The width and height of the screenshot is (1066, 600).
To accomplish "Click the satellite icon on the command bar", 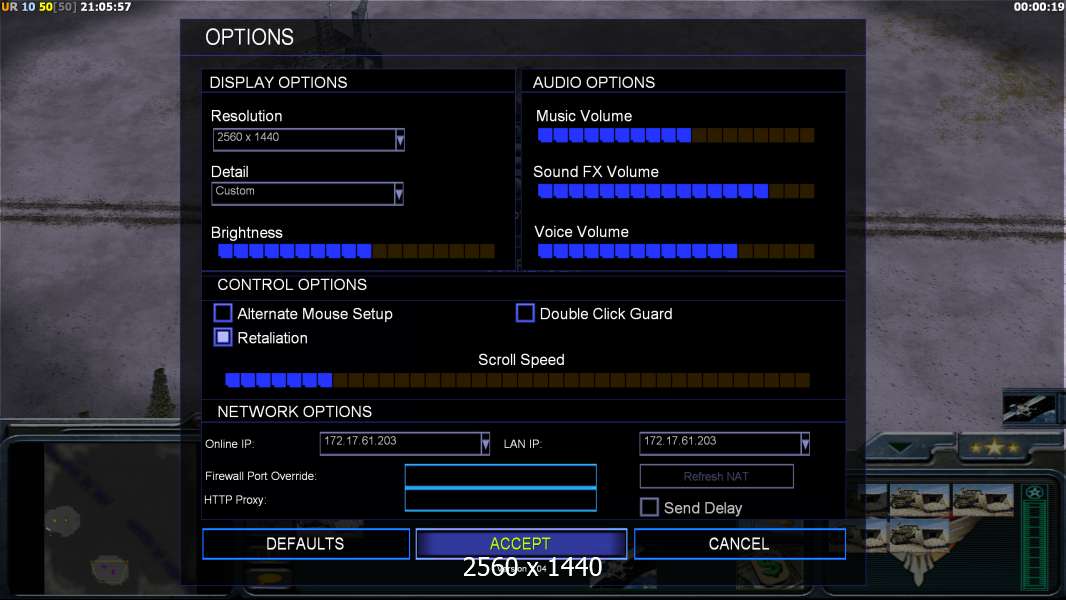I will pos(1029,408).
